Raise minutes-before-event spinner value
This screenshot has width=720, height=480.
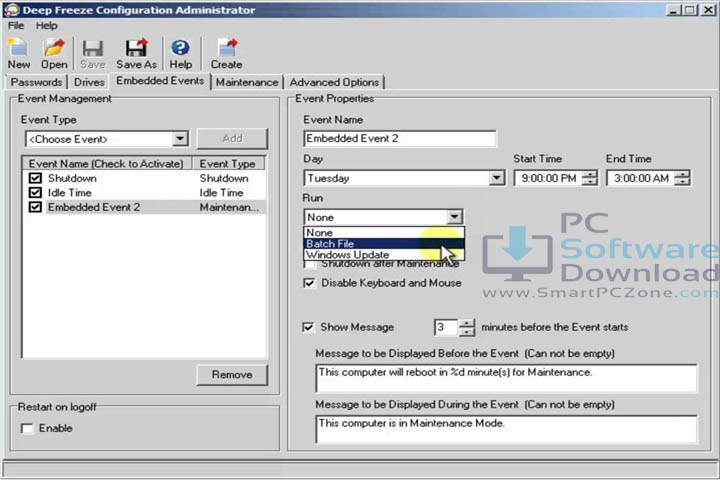tap(467, 323)
